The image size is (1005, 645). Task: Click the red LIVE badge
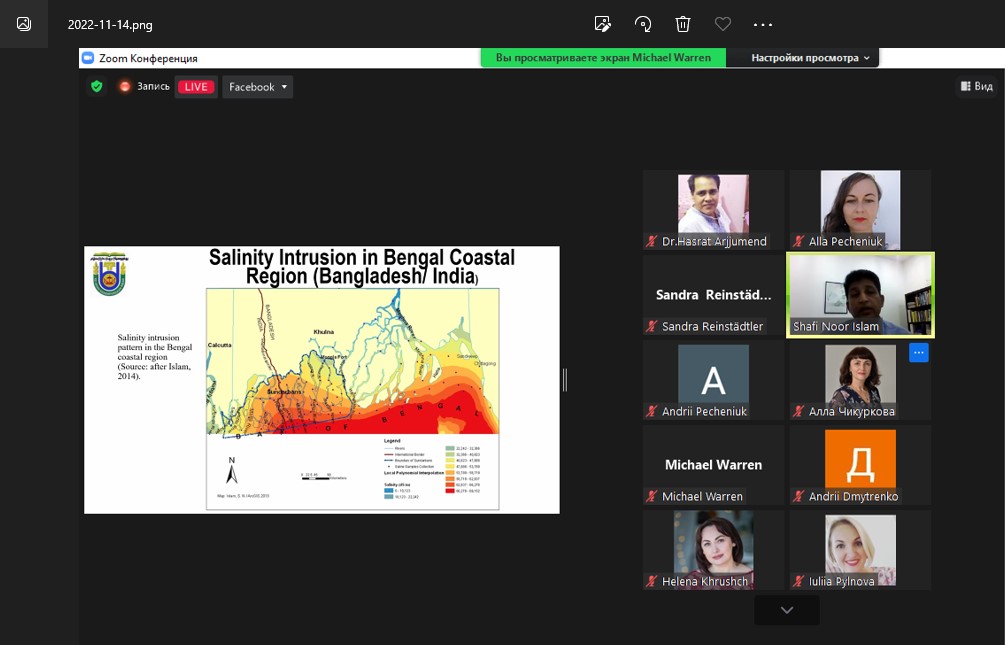[196, 87]
